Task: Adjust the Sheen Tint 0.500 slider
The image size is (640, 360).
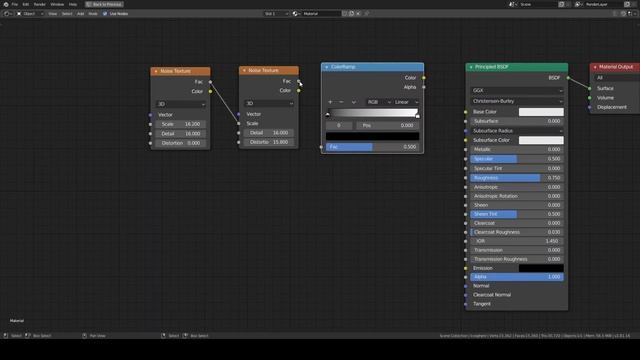Action: tap(517, 214)
